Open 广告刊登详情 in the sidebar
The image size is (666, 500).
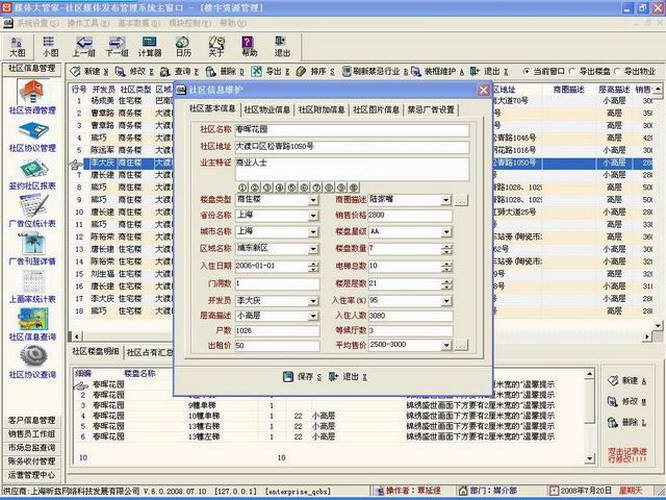[x=33, y=250]
